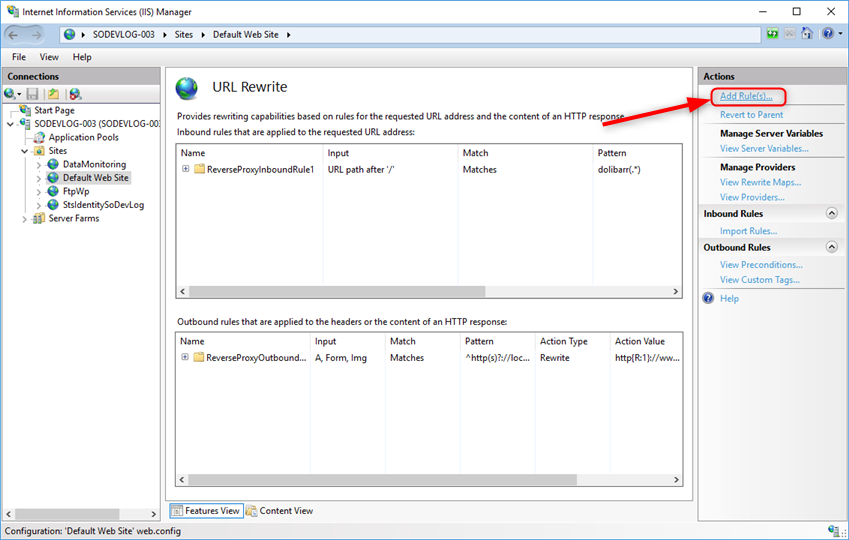This screenshot has width=849, height=540.
Task: Open the help question-mark icon in toolbar
Action: (x=828, y=34)
